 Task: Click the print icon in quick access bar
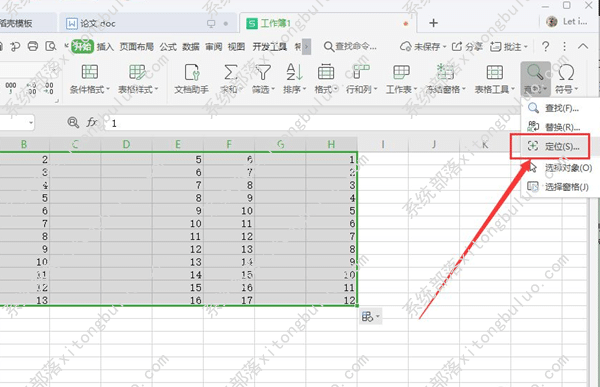pyautogui.click(x=33, y=47)
